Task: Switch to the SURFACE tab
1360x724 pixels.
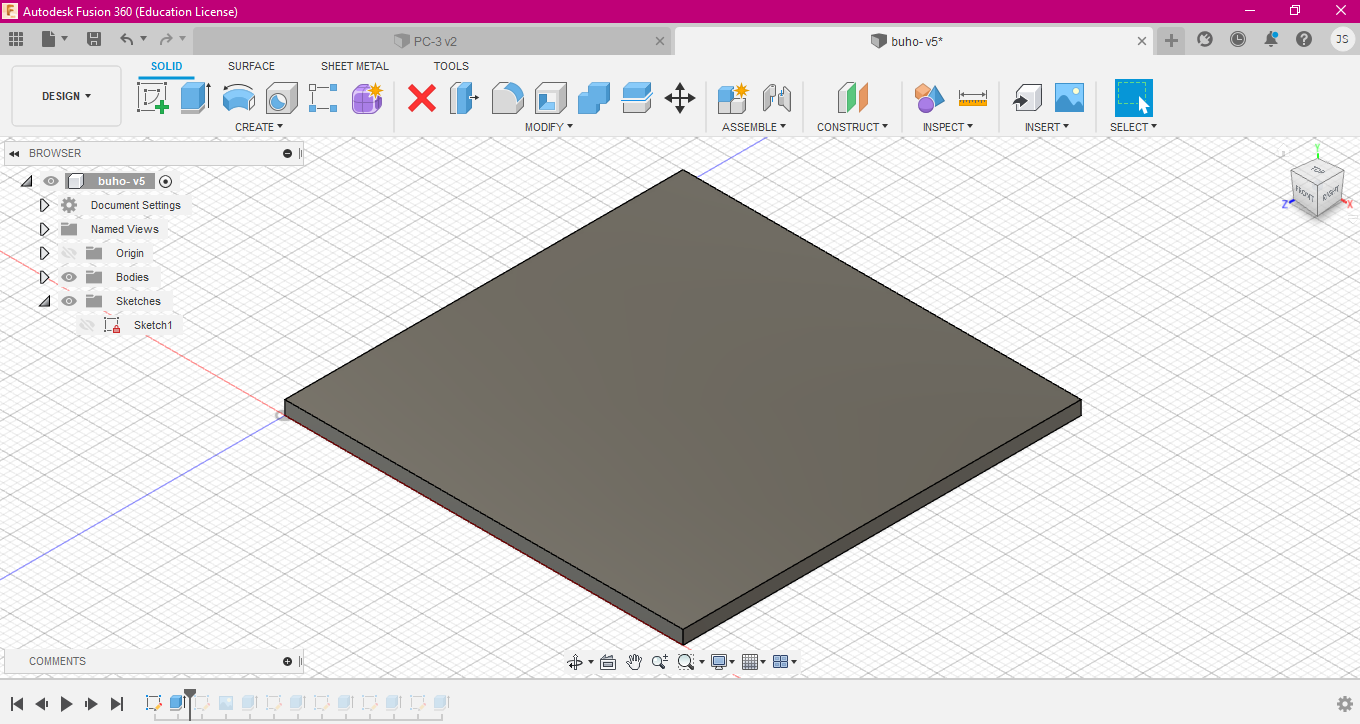Action: (251, 66)
